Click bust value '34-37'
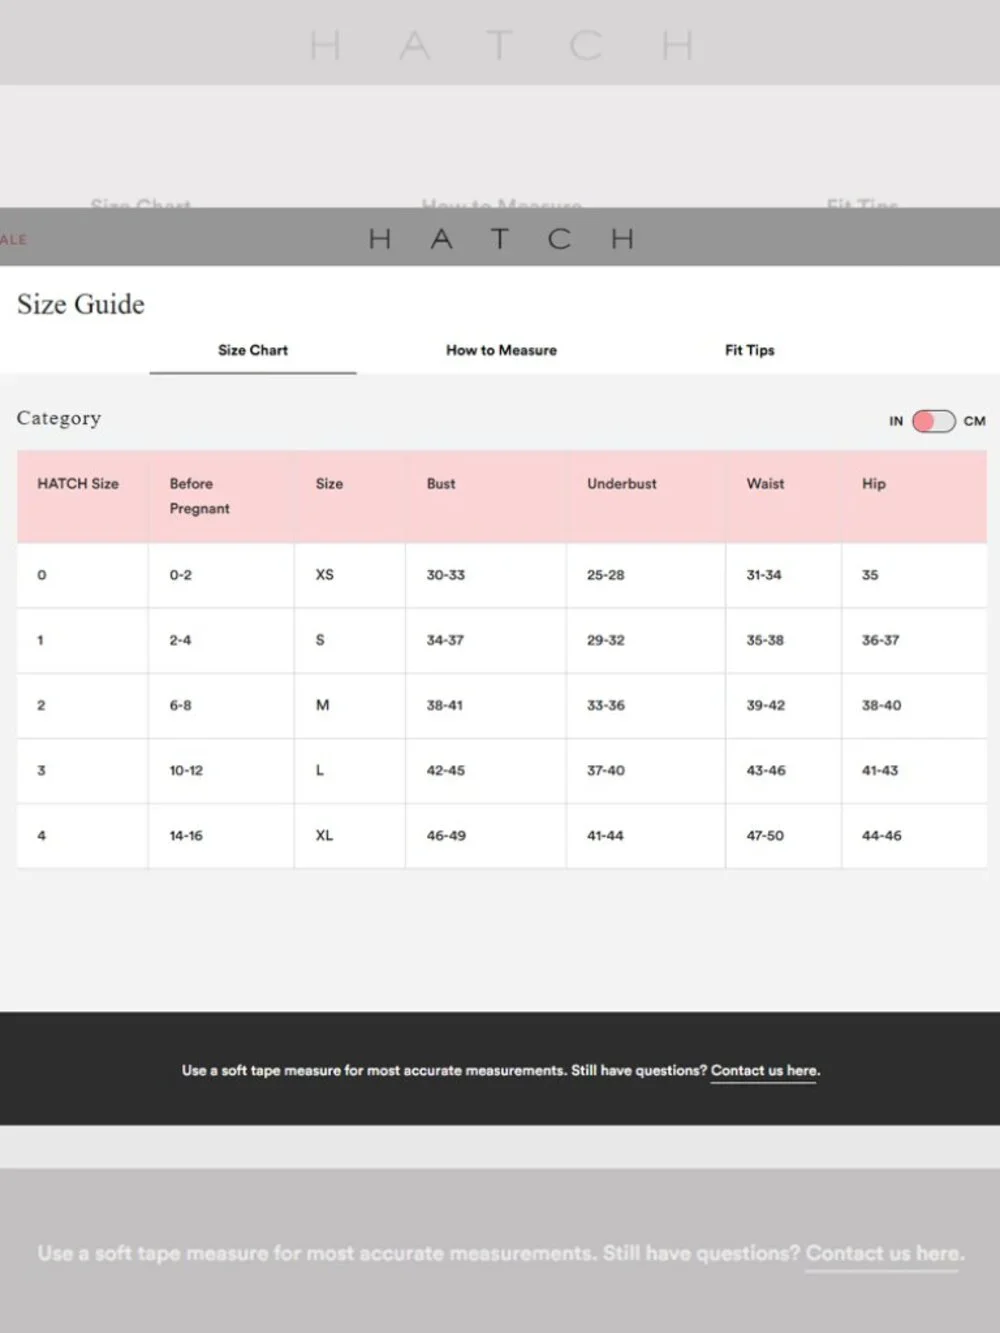1000x1333 pixels. 445,640
